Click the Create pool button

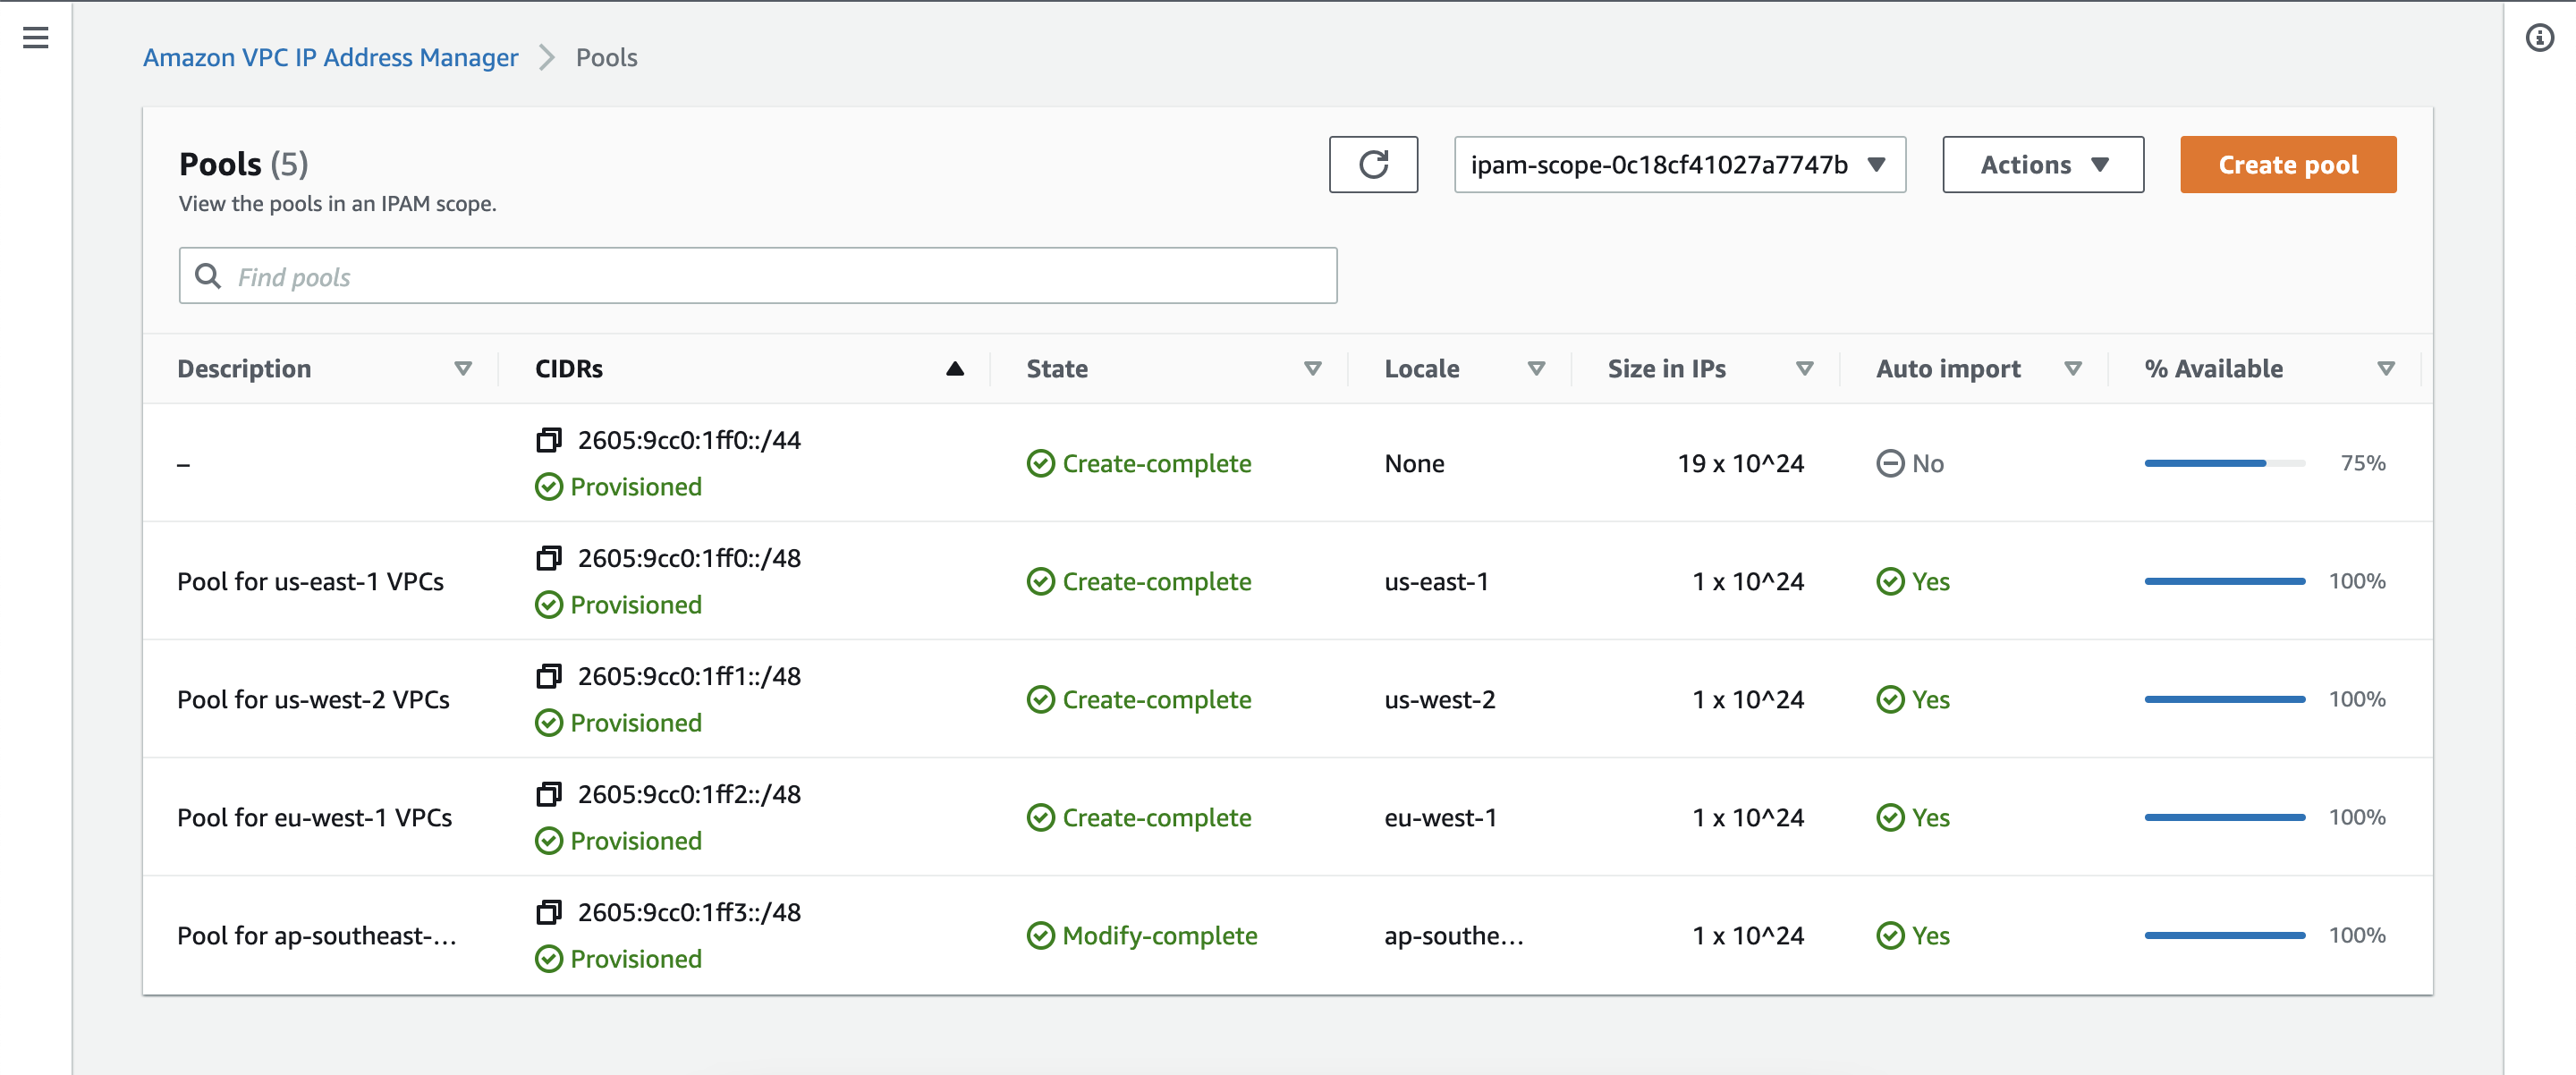click(x=2287, y=164)
